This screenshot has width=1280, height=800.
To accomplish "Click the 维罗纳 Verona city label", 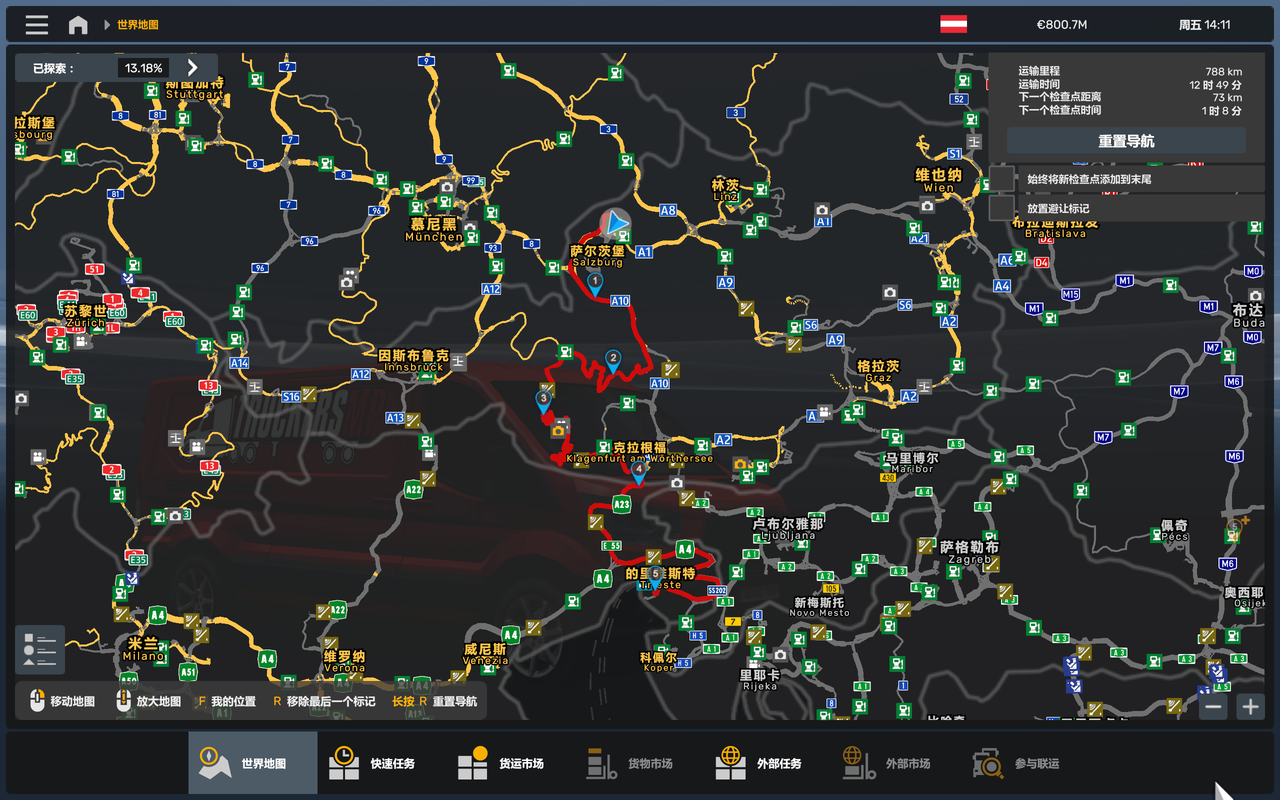I will click(344, 661).
